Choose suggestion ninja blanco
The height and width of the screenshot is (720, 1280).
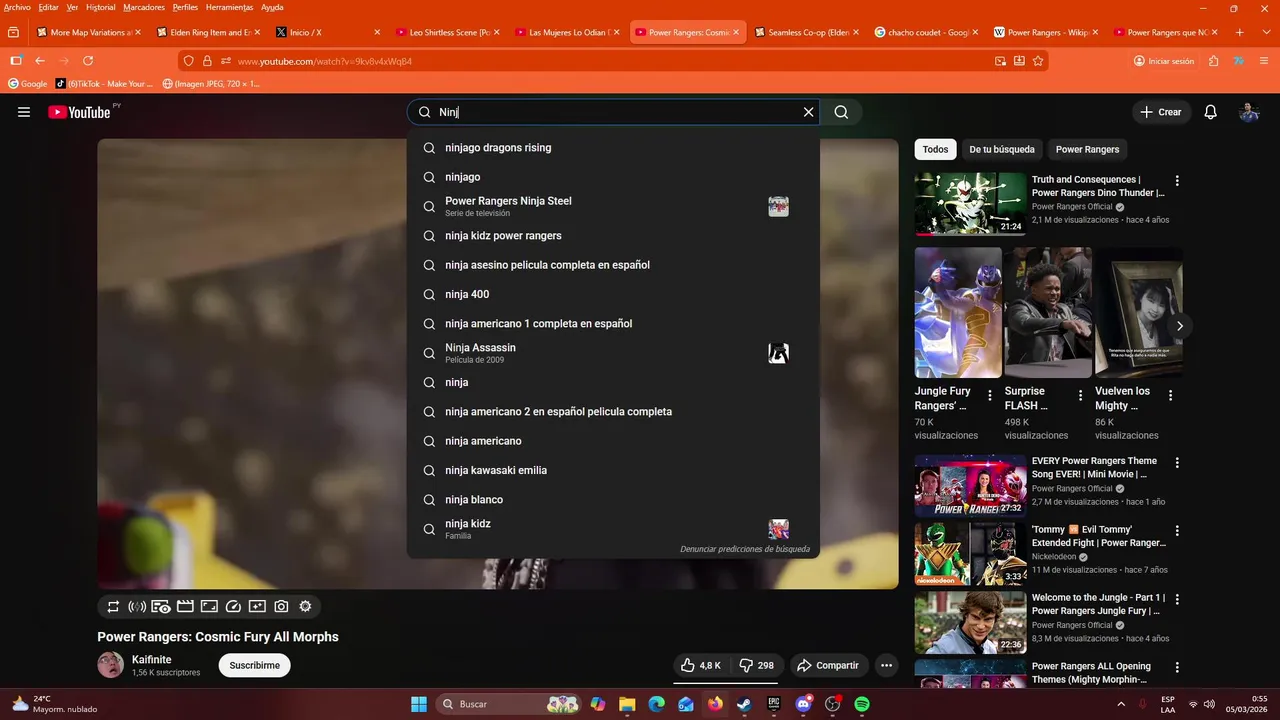tap(613, 500)
